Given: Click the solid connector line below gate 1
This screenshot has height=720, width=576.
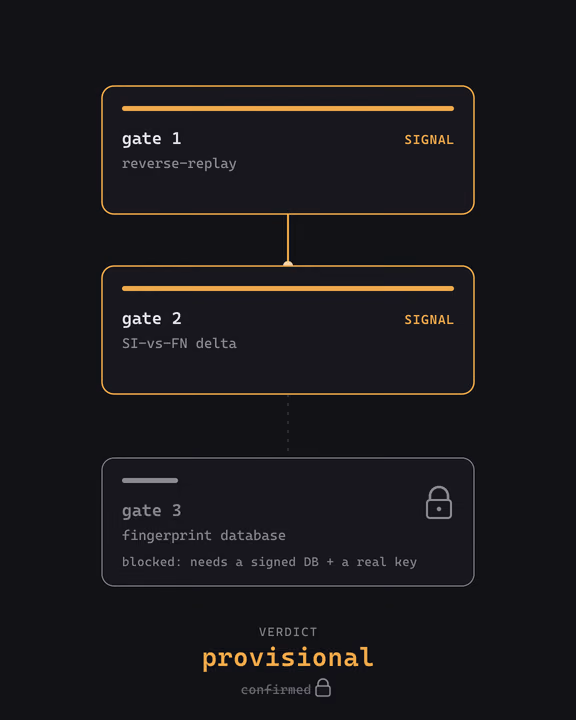Looking at the screenshot, I should [288, 237].
